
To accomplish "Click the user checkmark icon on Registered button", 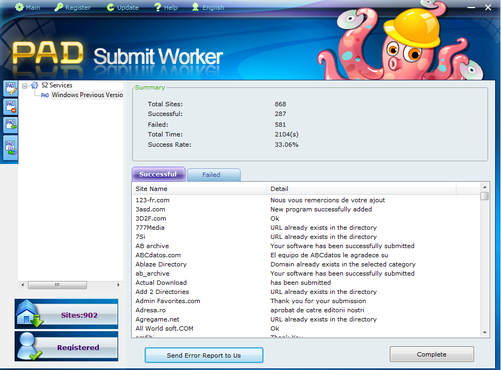I will pyautogui.click(x=29, y=346).
